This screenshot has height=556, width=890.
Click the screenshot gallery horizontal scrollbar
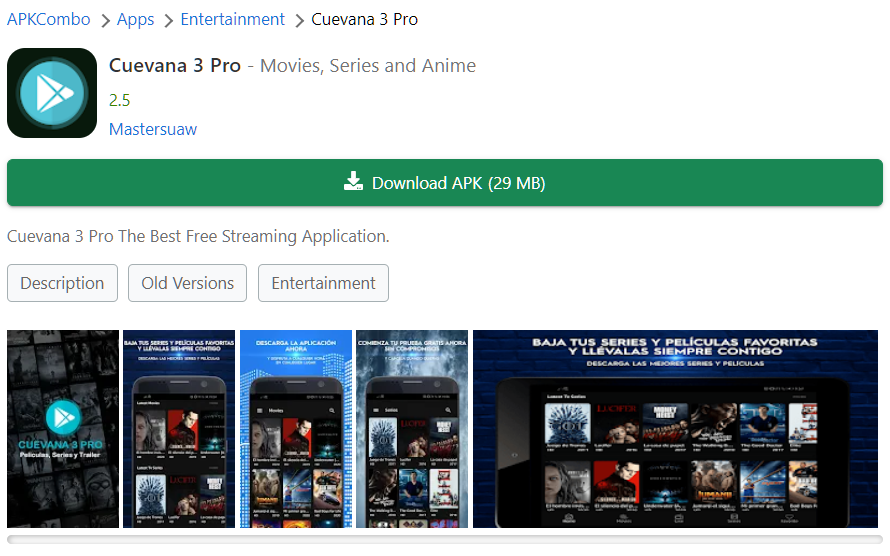click(445, 540)
